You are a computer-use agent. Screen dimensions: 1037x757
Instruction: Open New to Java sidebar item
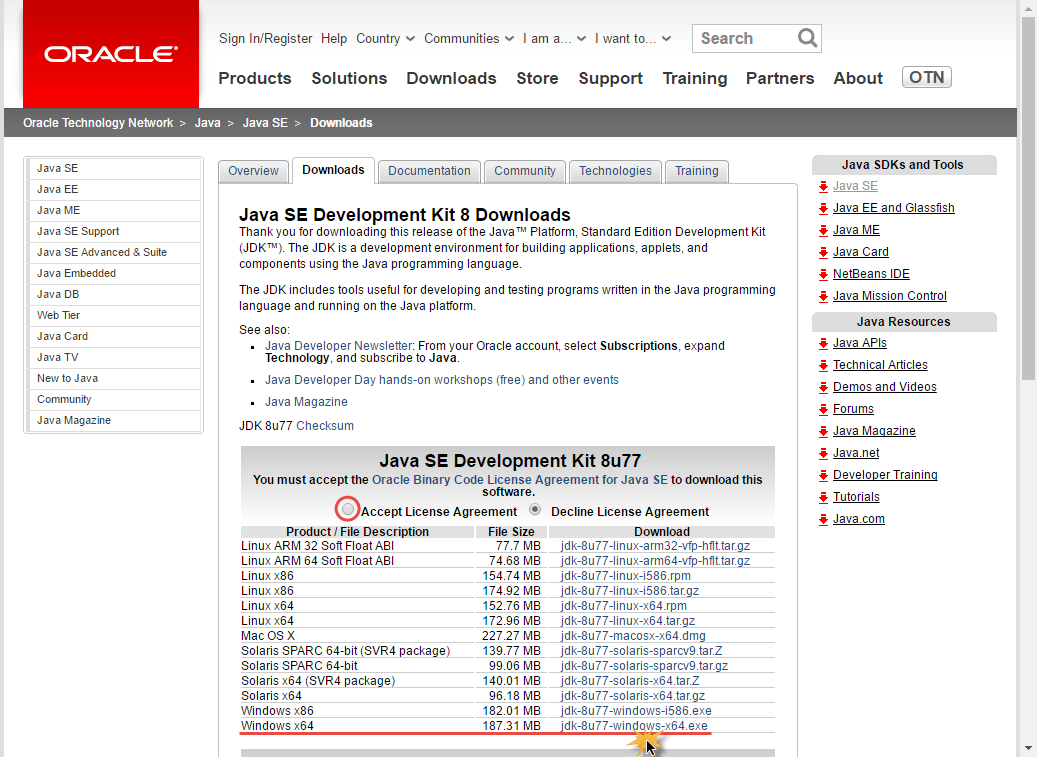point(115,378)
